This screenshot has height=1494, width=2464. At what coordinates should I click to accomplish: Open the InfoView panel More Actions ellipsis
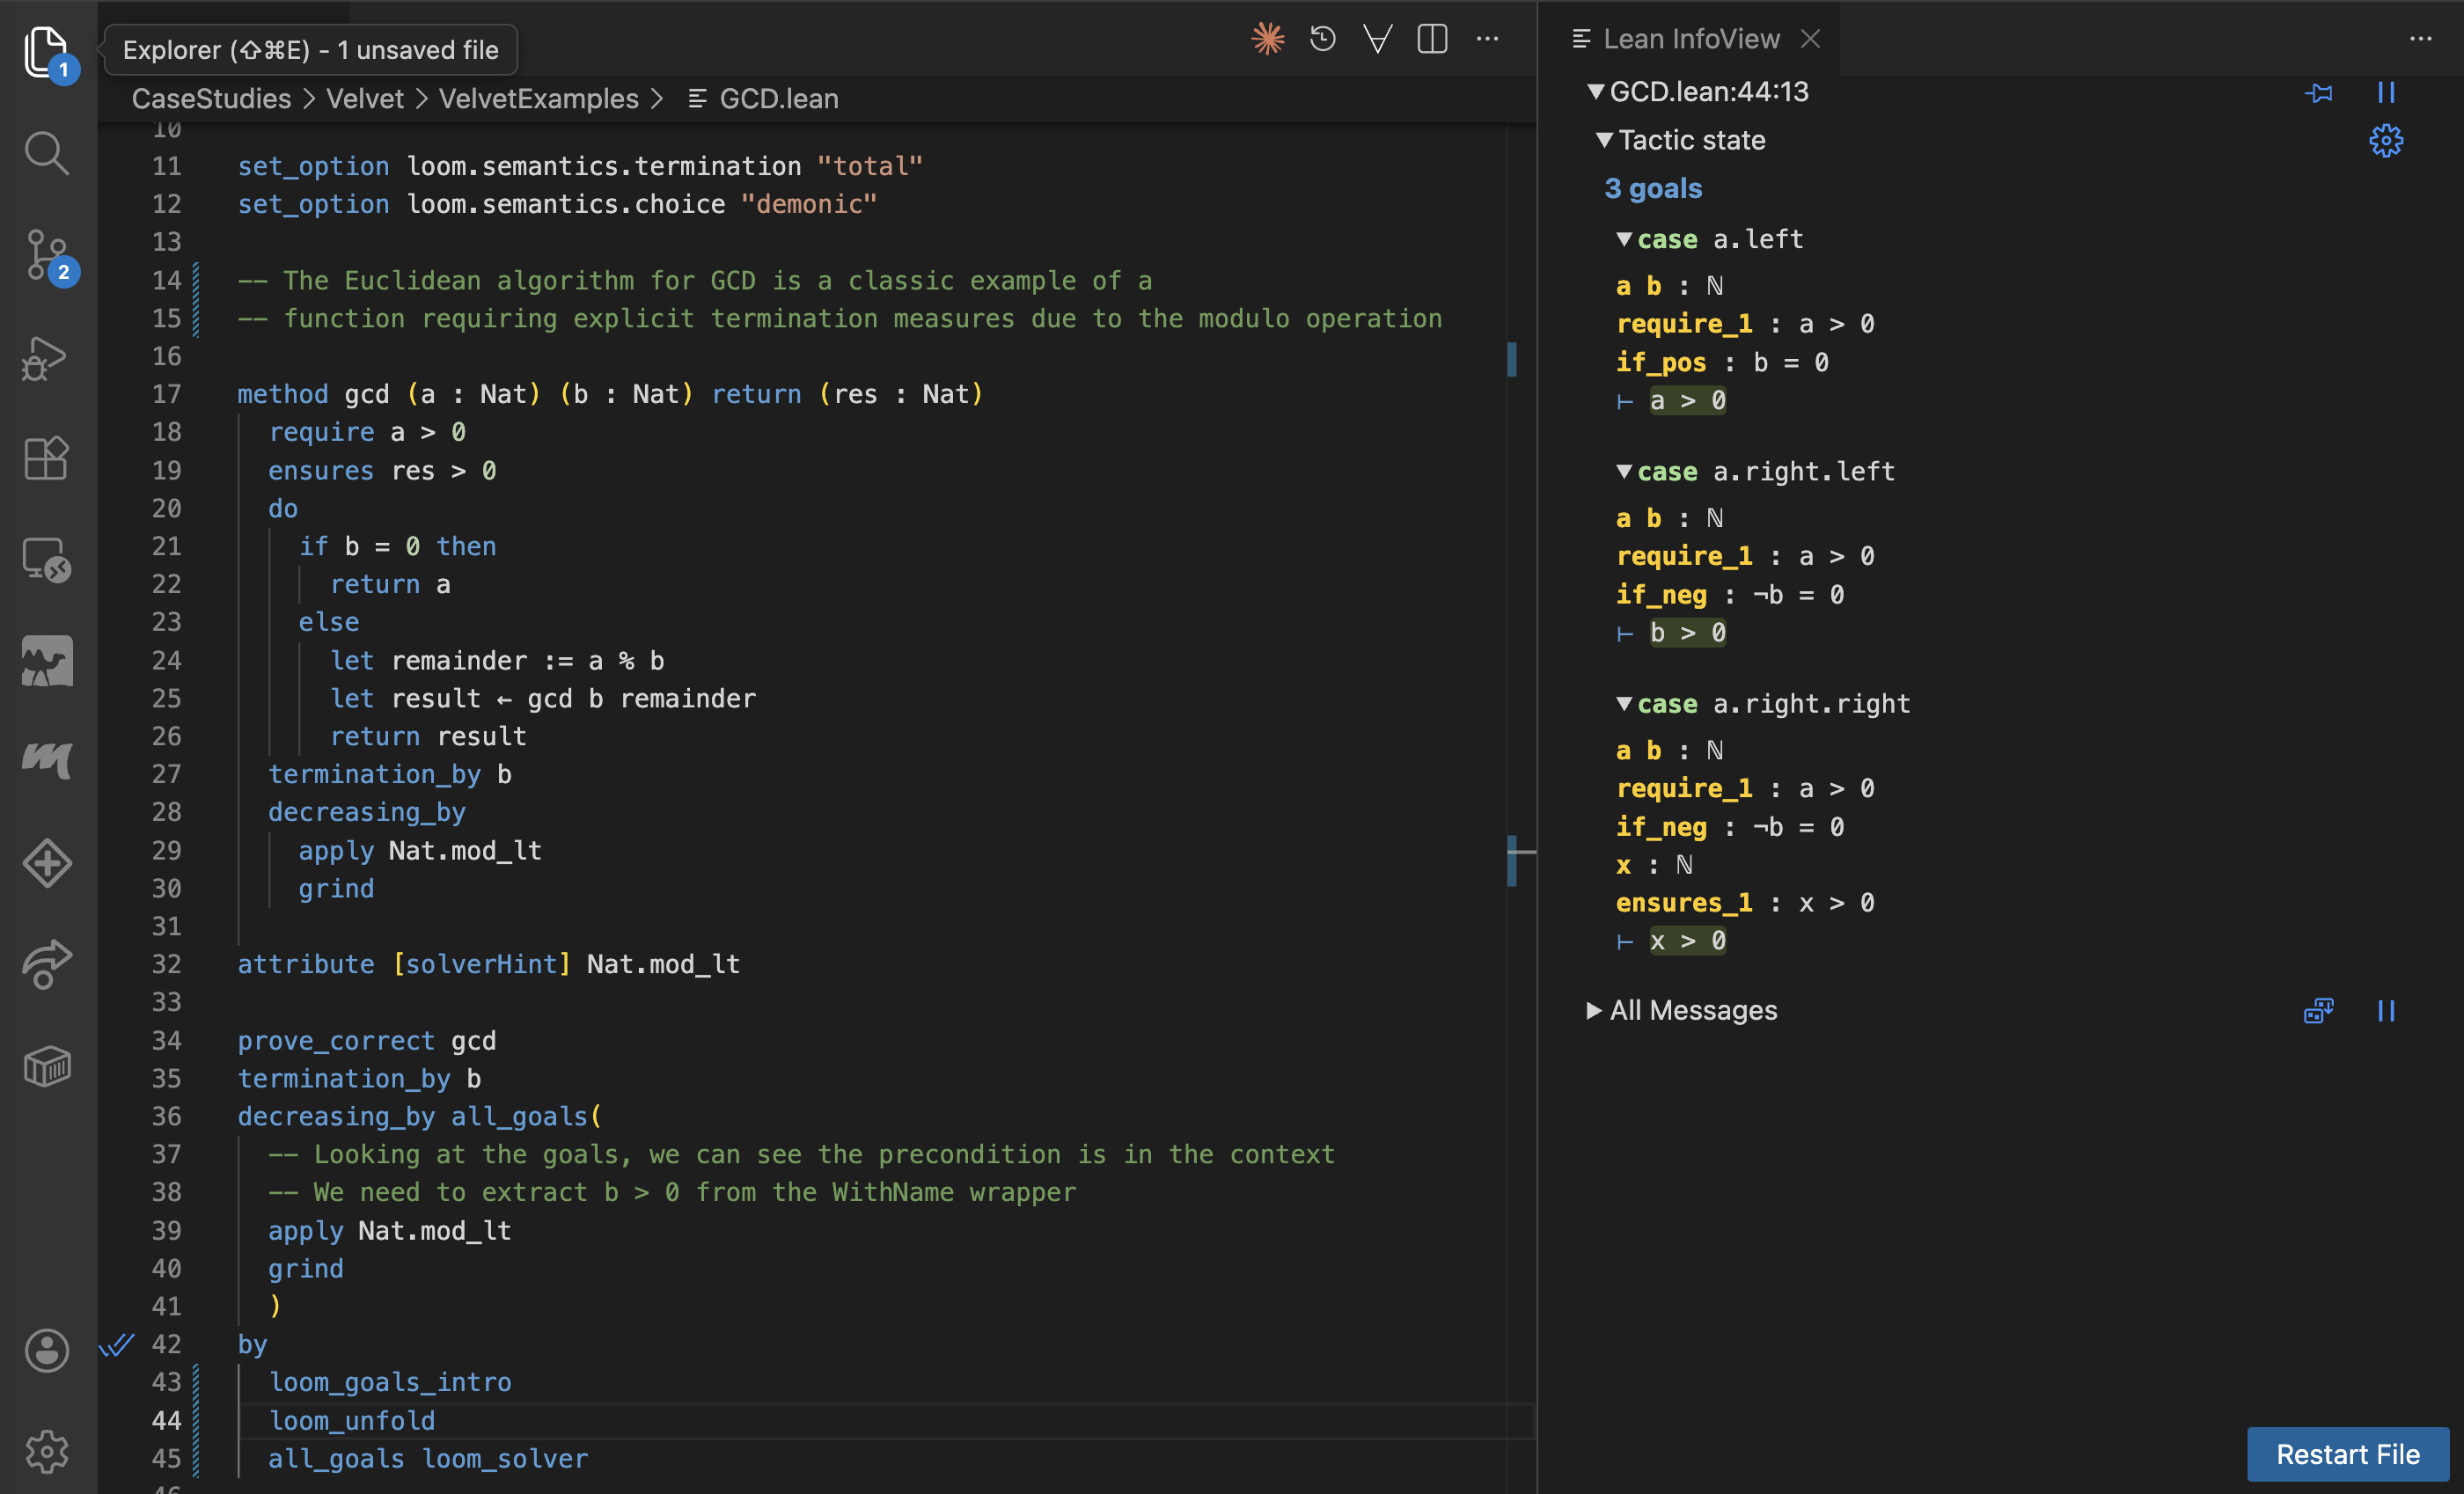click(x=2420, y=39)
